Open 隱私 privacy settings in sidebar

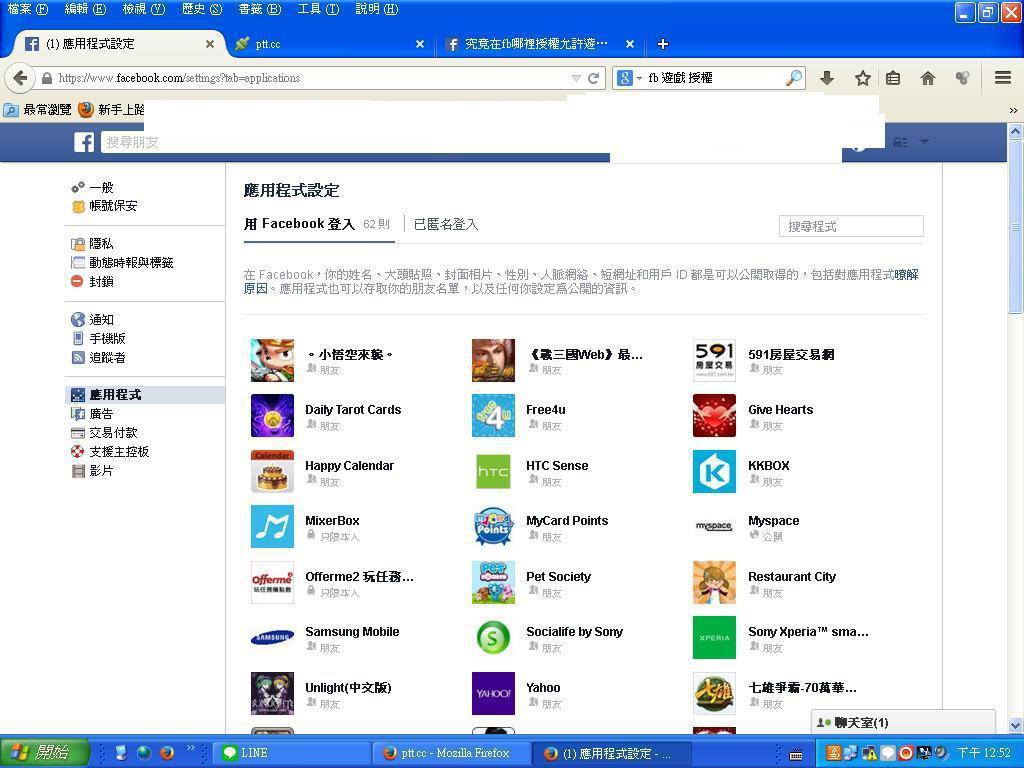point(101,243)
